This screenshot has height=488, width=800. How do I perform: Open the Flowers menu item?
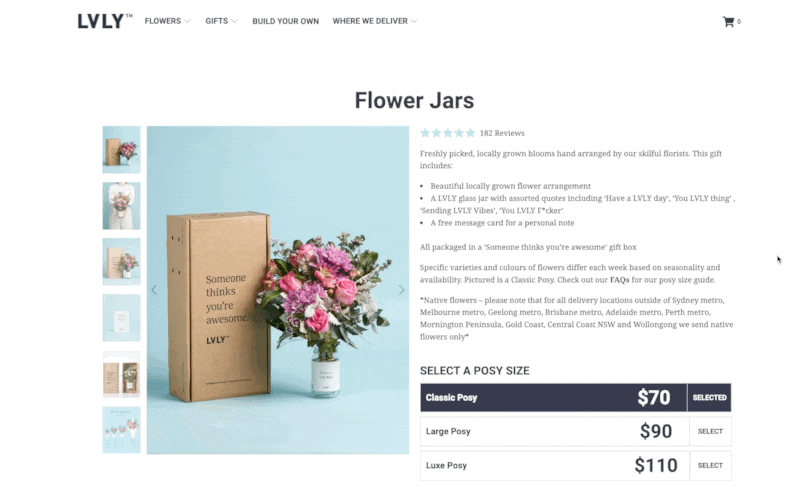click(x=163, y=21)
